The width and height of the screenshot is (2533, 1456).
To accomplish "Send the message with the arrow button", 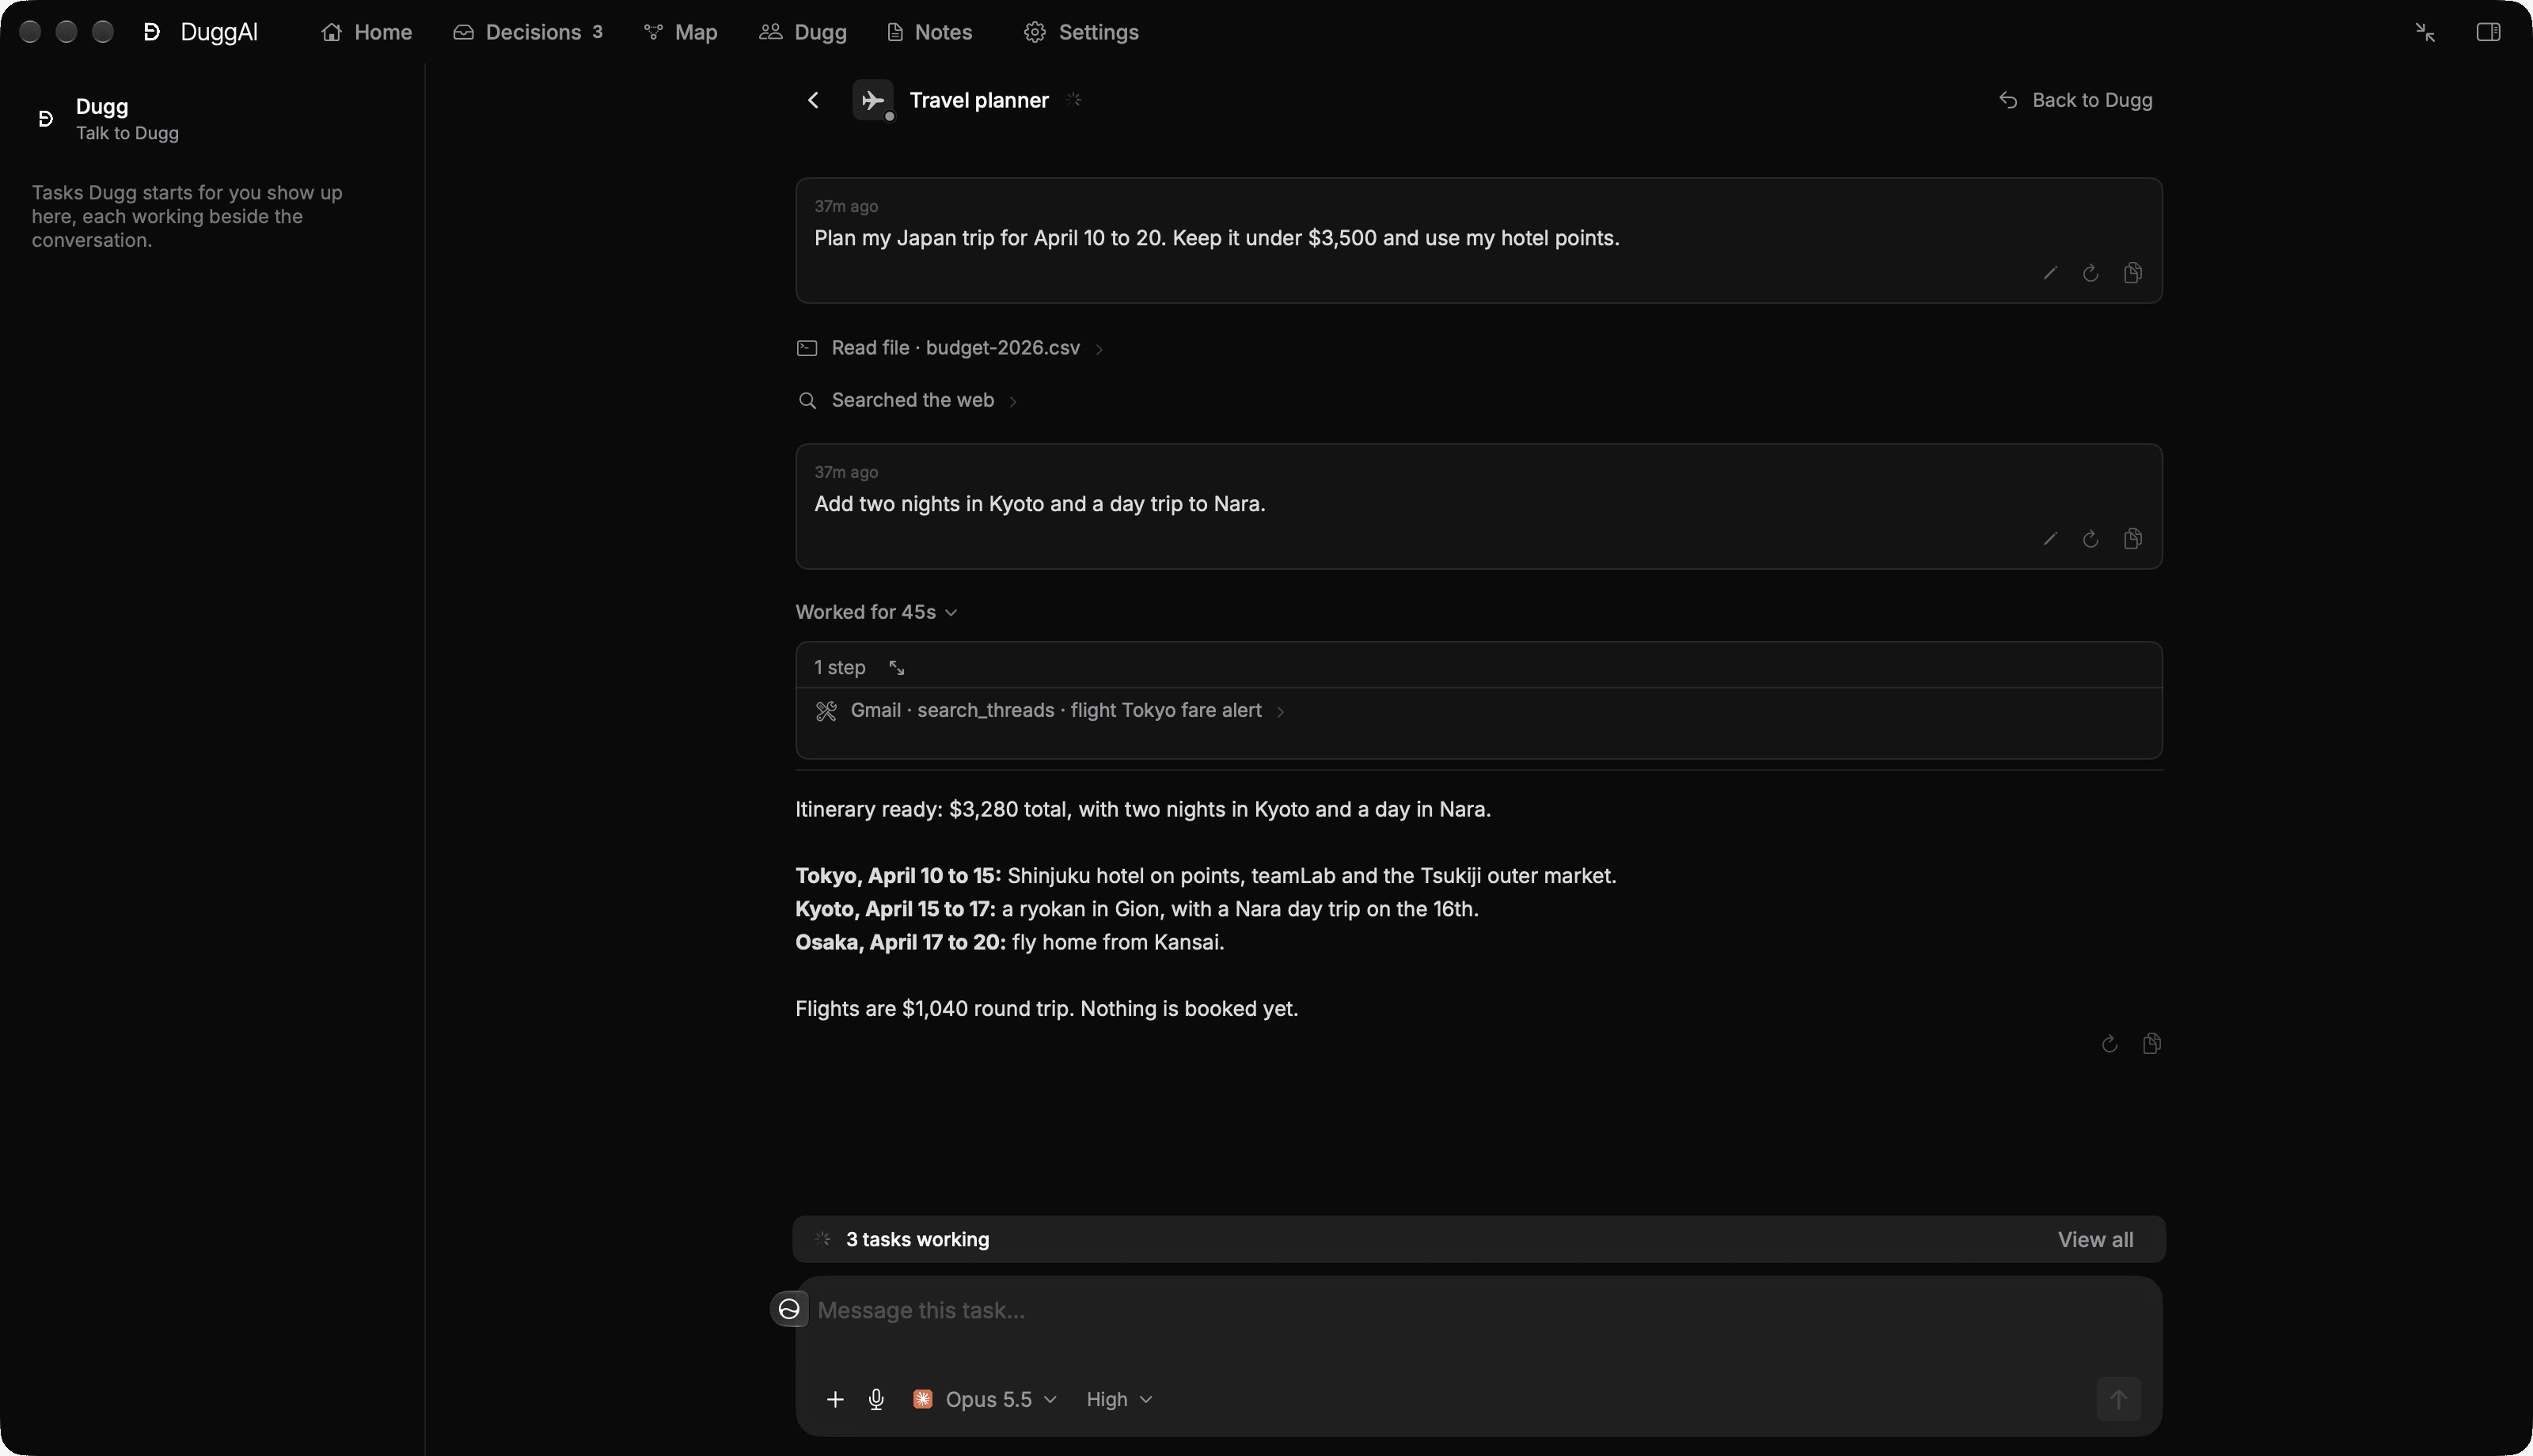I will (x=2118, y=1399).
